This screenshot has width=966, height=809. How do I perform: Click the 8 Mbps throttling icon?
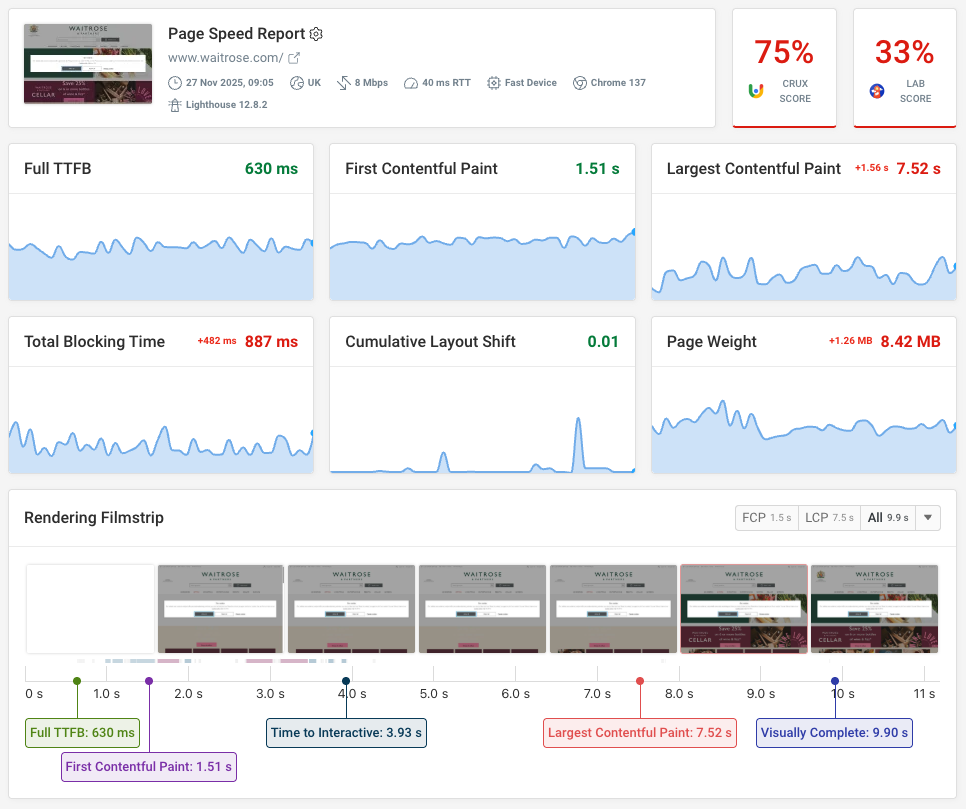click(x=343, y=82)
